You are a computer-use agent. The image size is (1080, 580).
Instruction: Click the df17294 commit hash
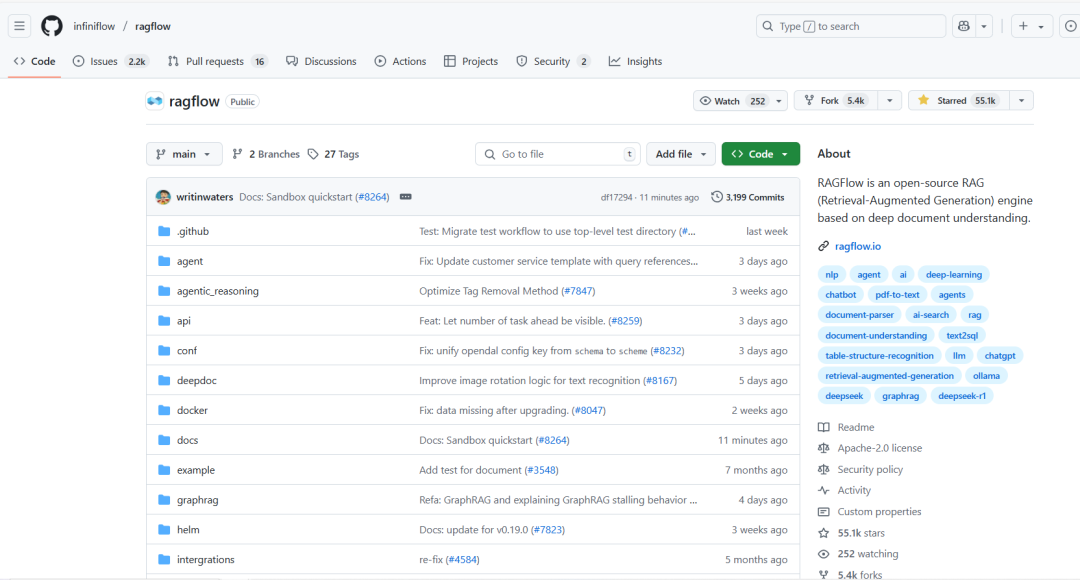coord(616,197)
